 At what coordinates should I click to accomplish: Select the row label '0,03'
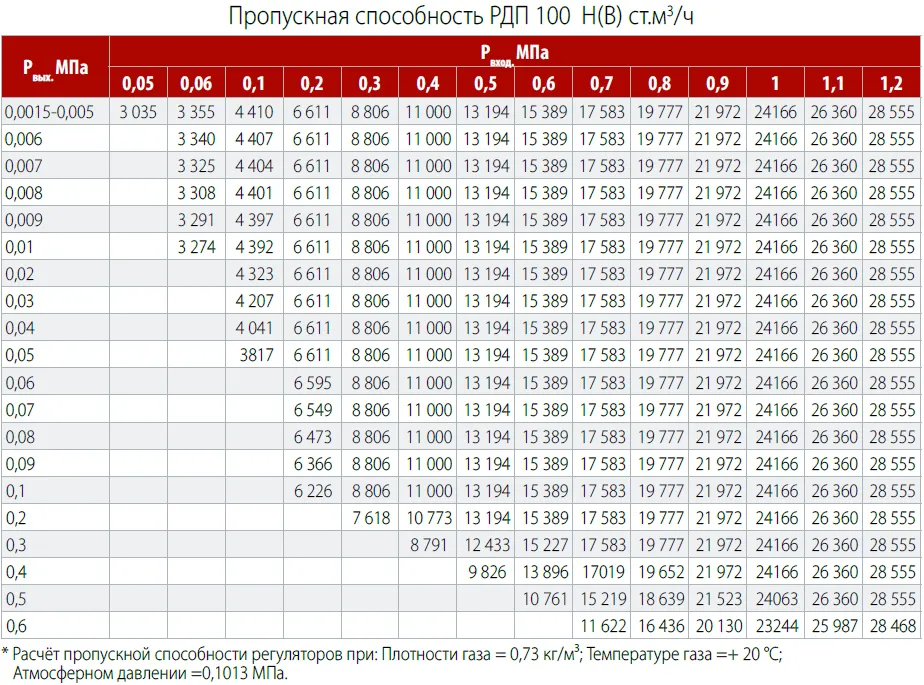tap(19, 301)
